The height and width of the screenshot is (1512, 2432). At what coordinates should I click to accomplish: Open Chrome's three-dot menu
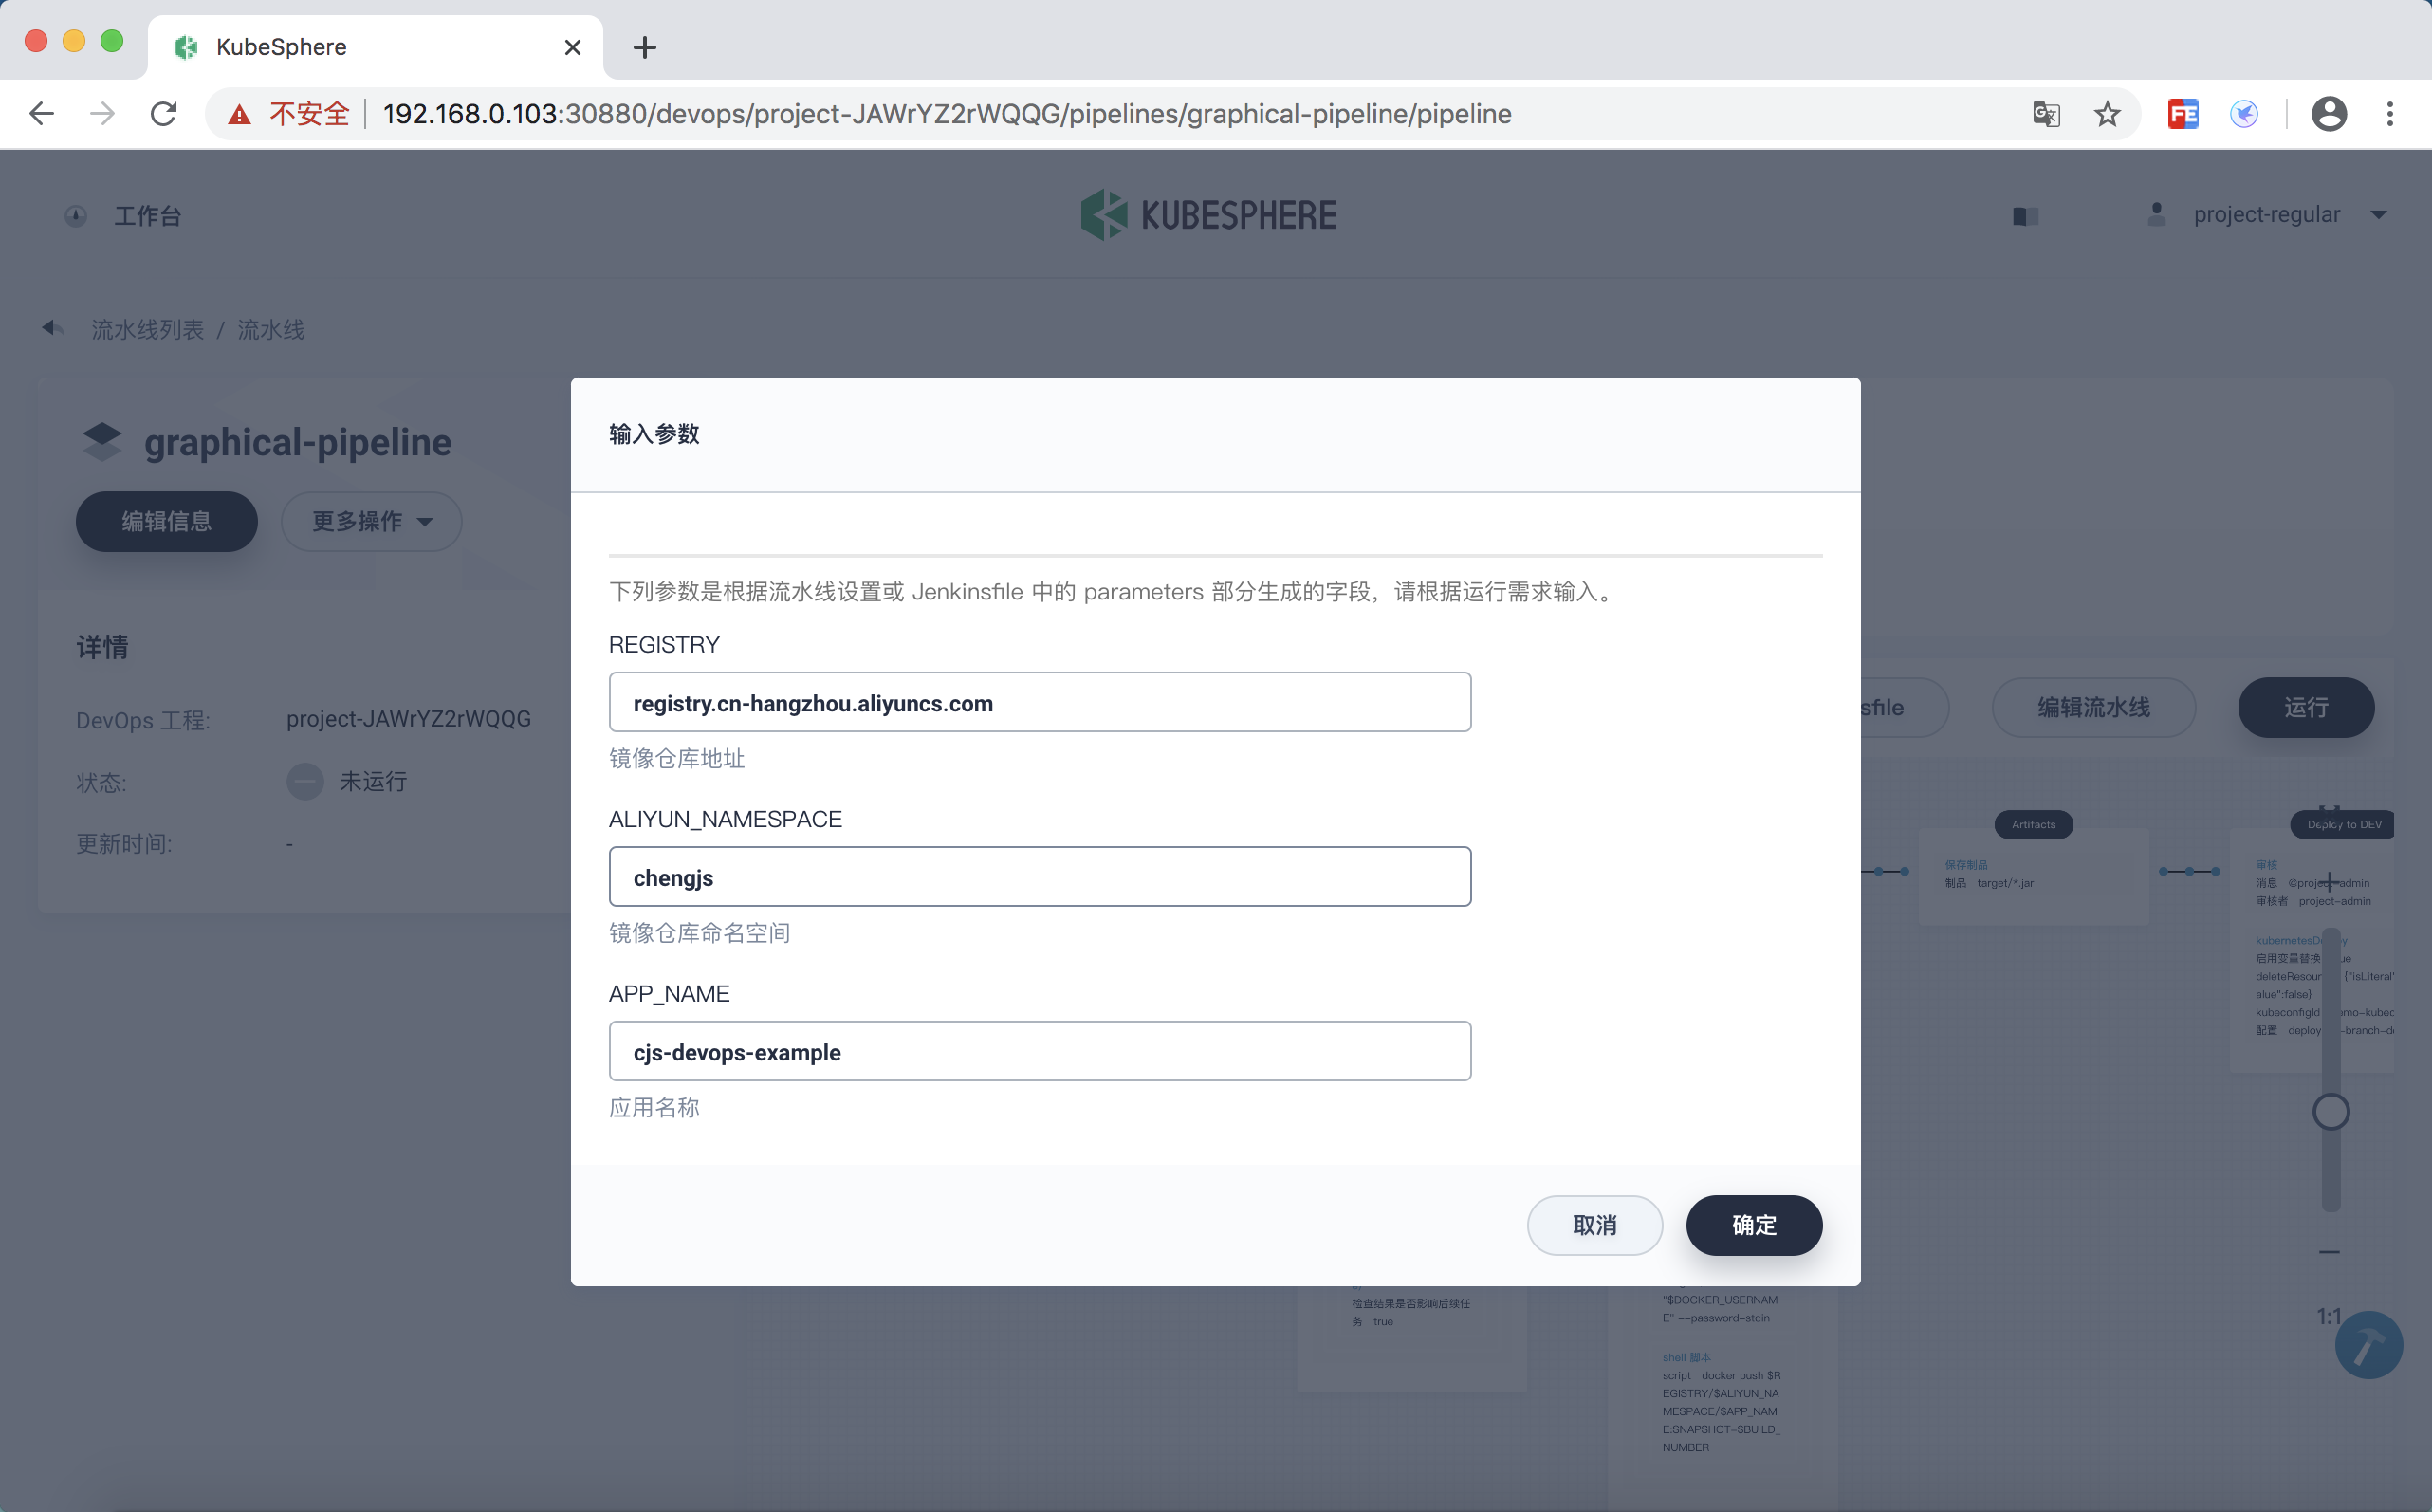[2390, 114]
